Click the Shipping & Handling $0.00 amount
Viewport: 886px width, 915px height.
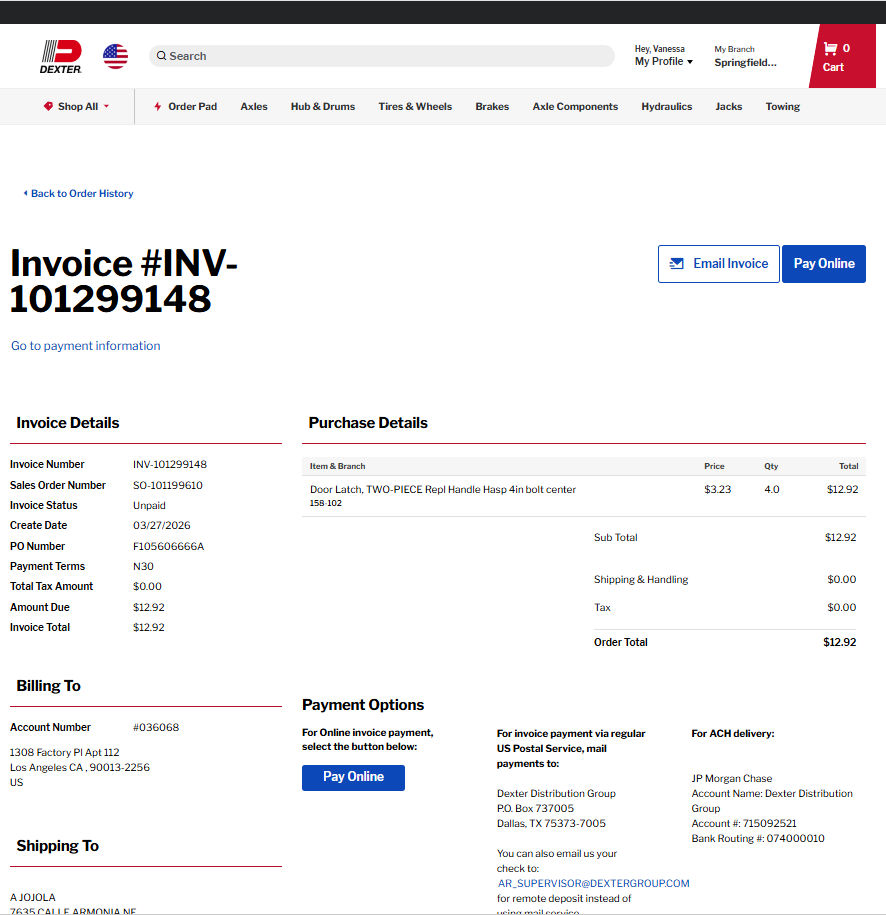(842, 579)
